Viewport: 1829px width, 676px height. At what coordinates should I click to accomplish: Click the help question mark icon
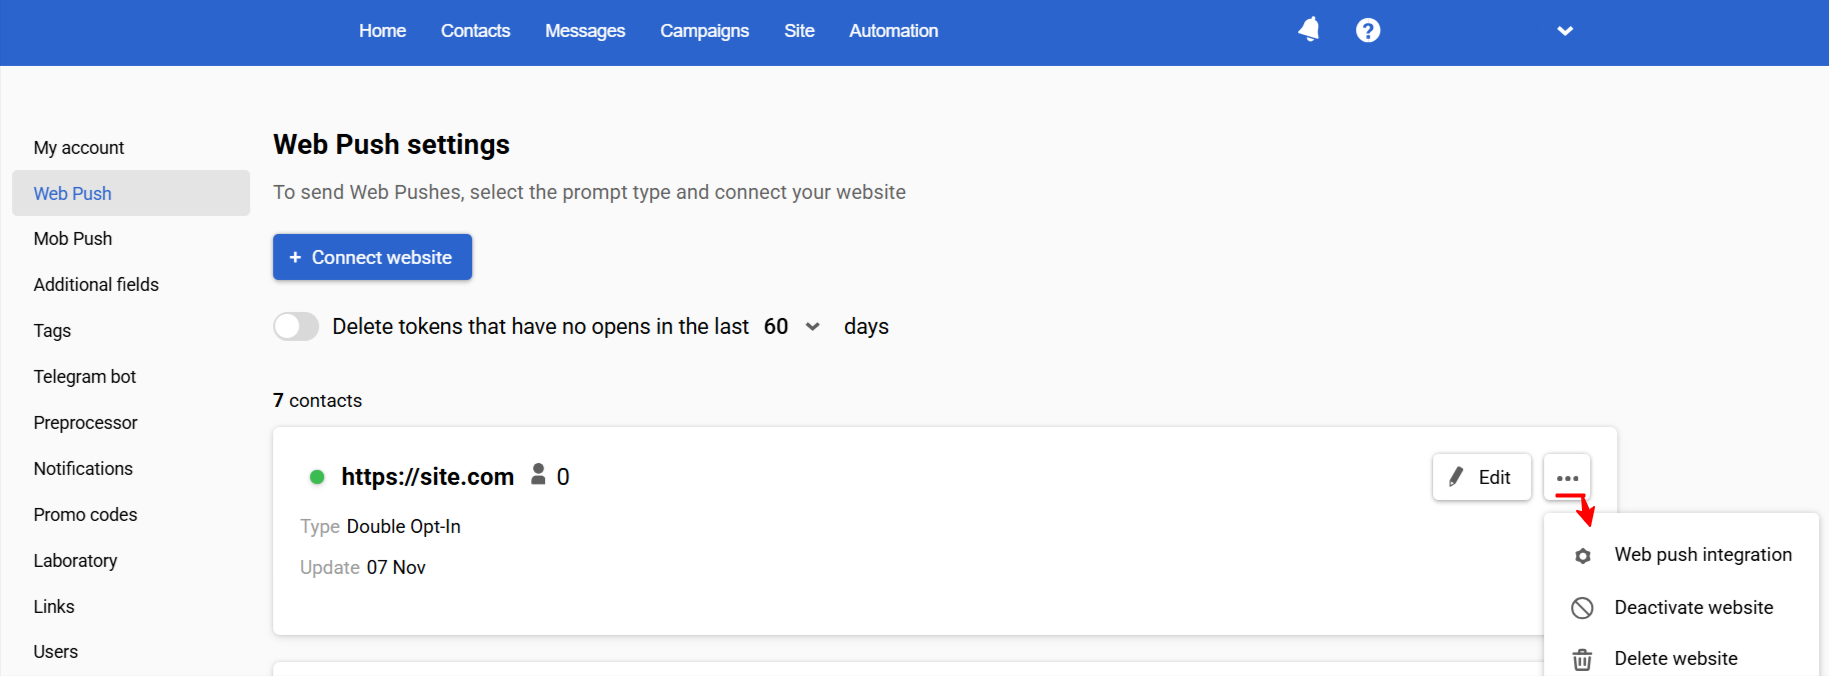1367,30
